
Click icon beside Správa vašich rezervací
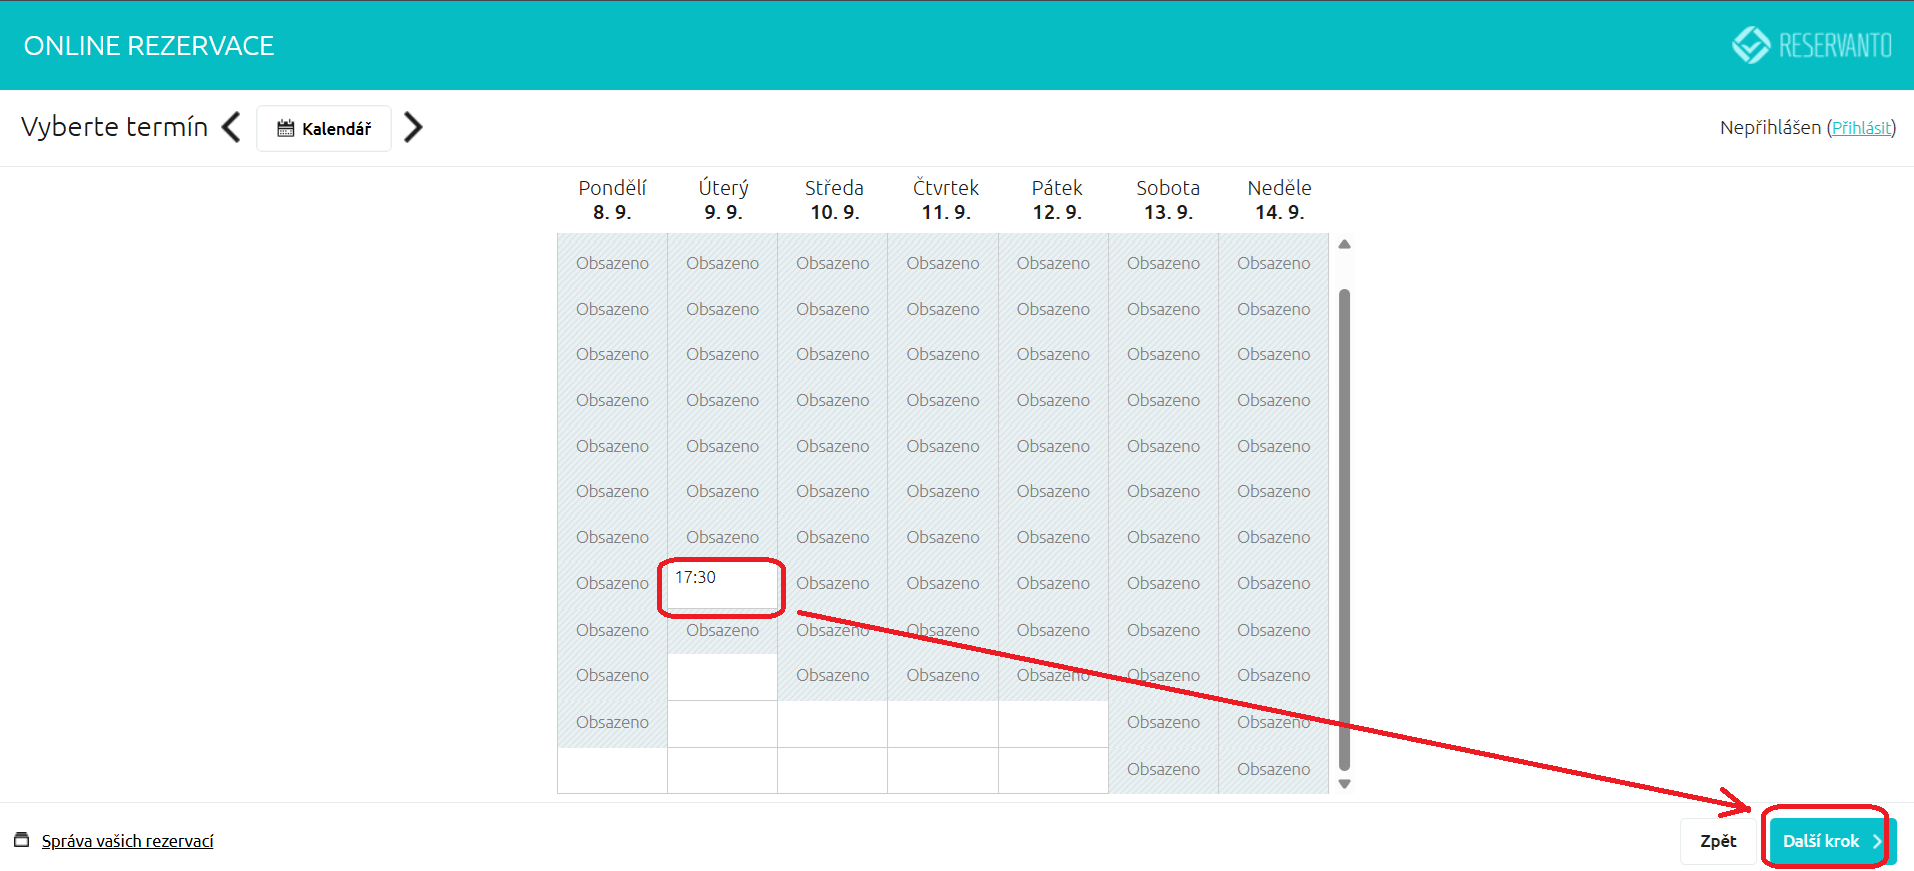point(22,840)
